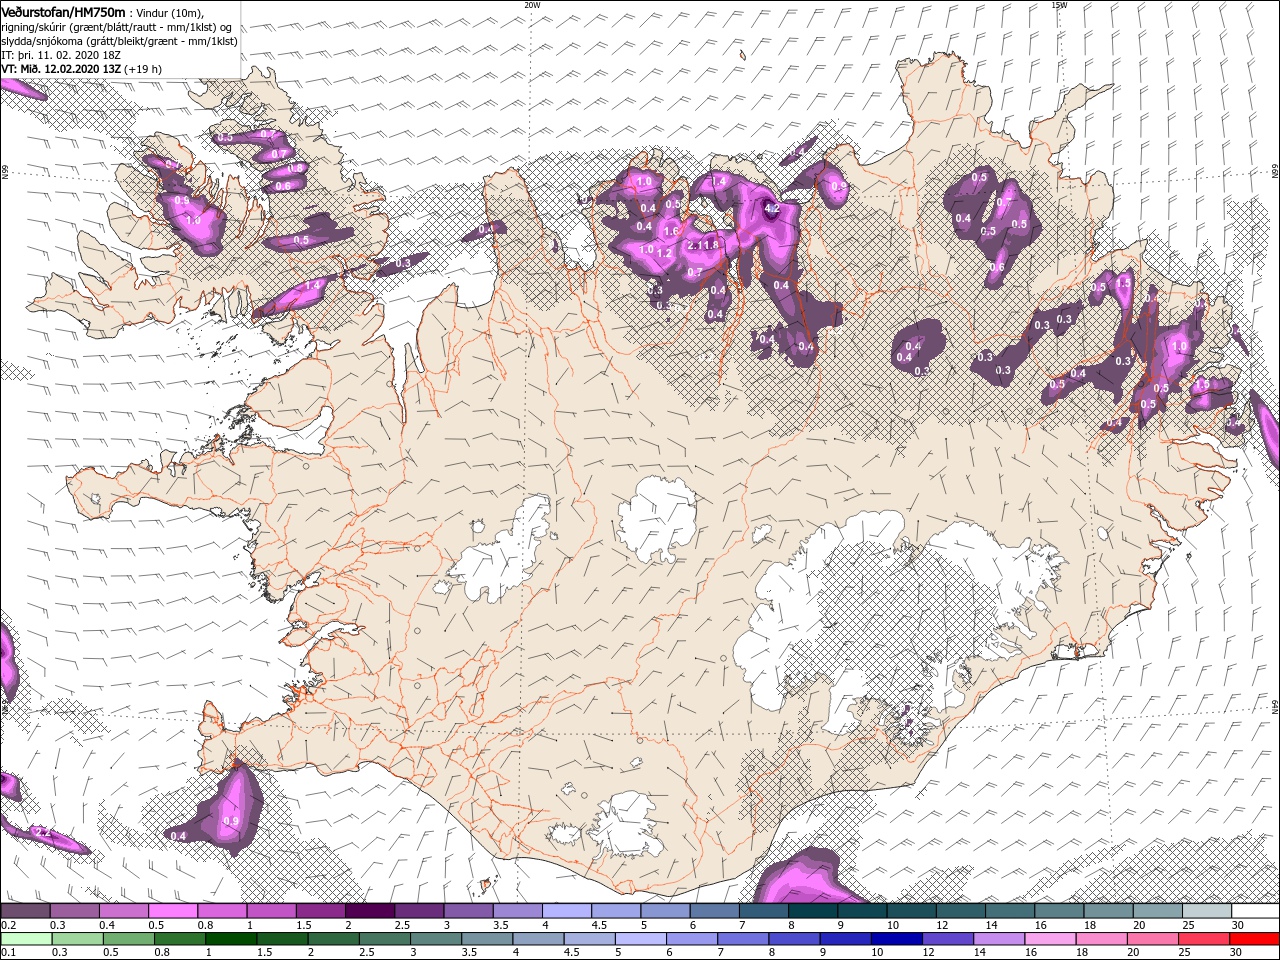Click the '1.2' snowfall value label

(x=664, y=253)
